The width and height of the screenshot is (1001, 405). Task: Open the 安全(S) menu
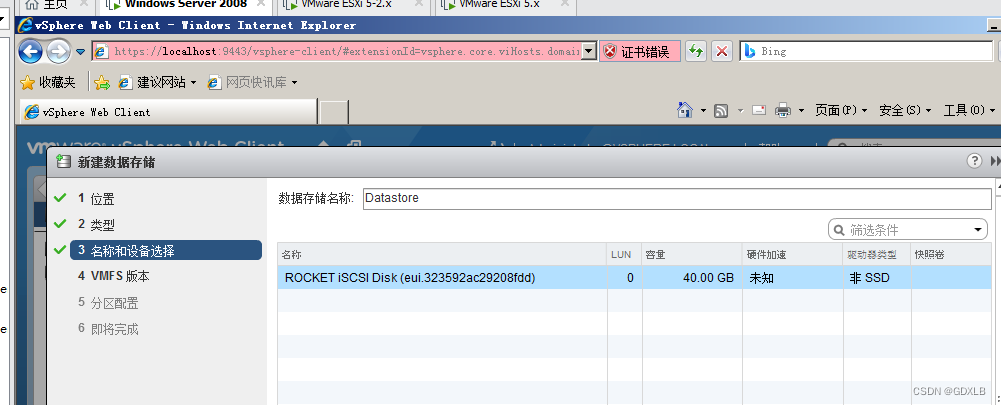[x=905, y=111]
